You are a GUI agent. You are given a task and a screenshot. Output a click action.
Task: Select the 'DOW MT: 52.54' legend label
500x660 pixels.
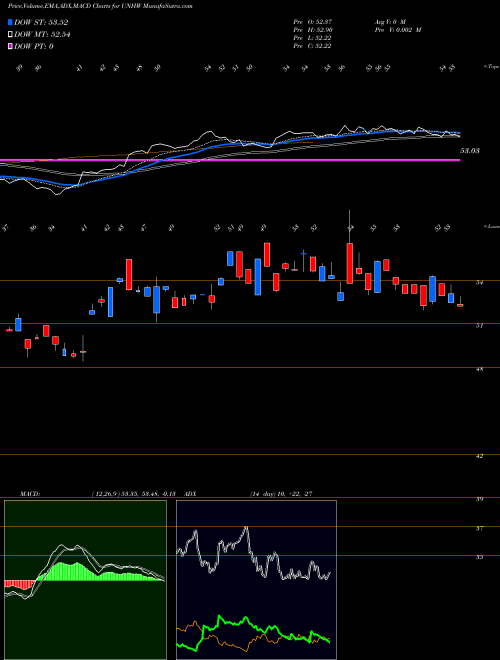coord(42,35)
